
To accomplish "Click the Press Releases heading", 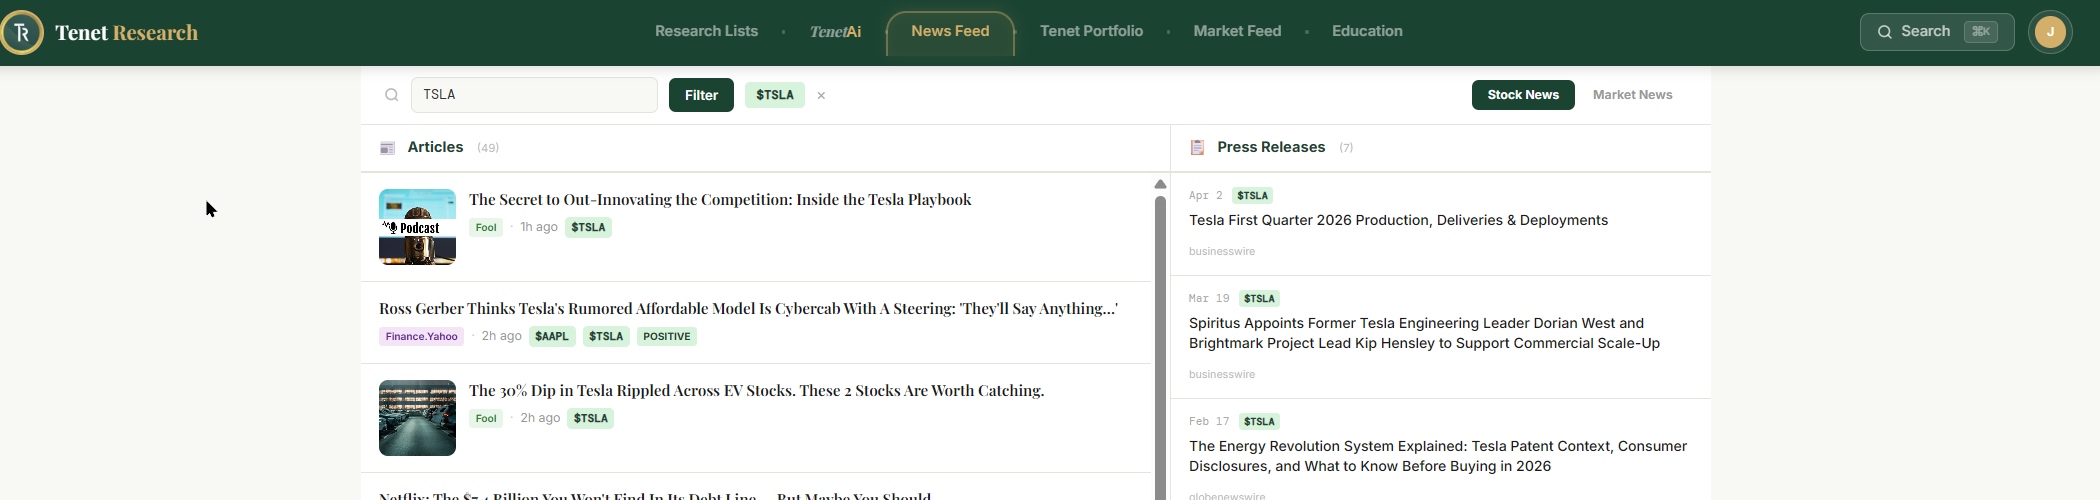I will tap(1271, 147).
